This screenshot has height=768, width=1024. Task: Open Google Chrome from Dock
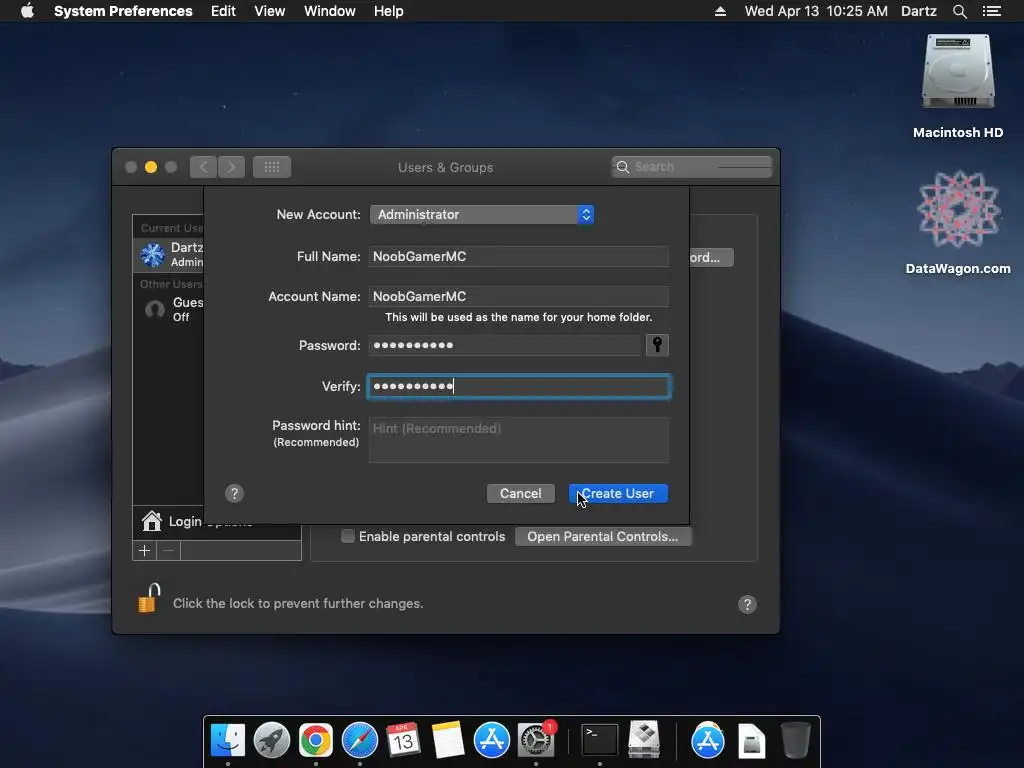pyautogui.click(x=315, y=741)
